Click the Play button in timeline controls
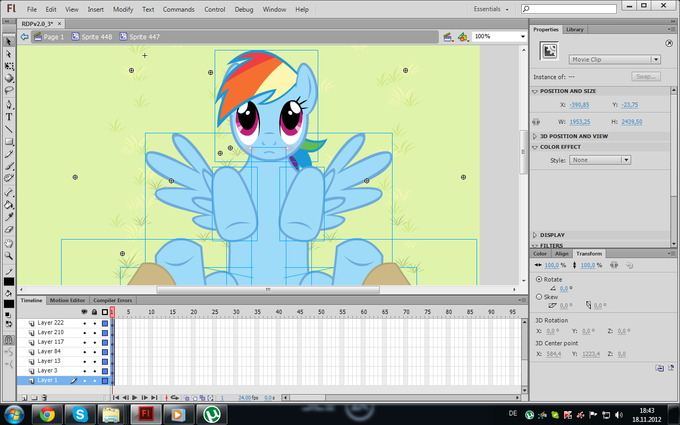680x425 pixels. pyautogui.click(x=134, y=397)
